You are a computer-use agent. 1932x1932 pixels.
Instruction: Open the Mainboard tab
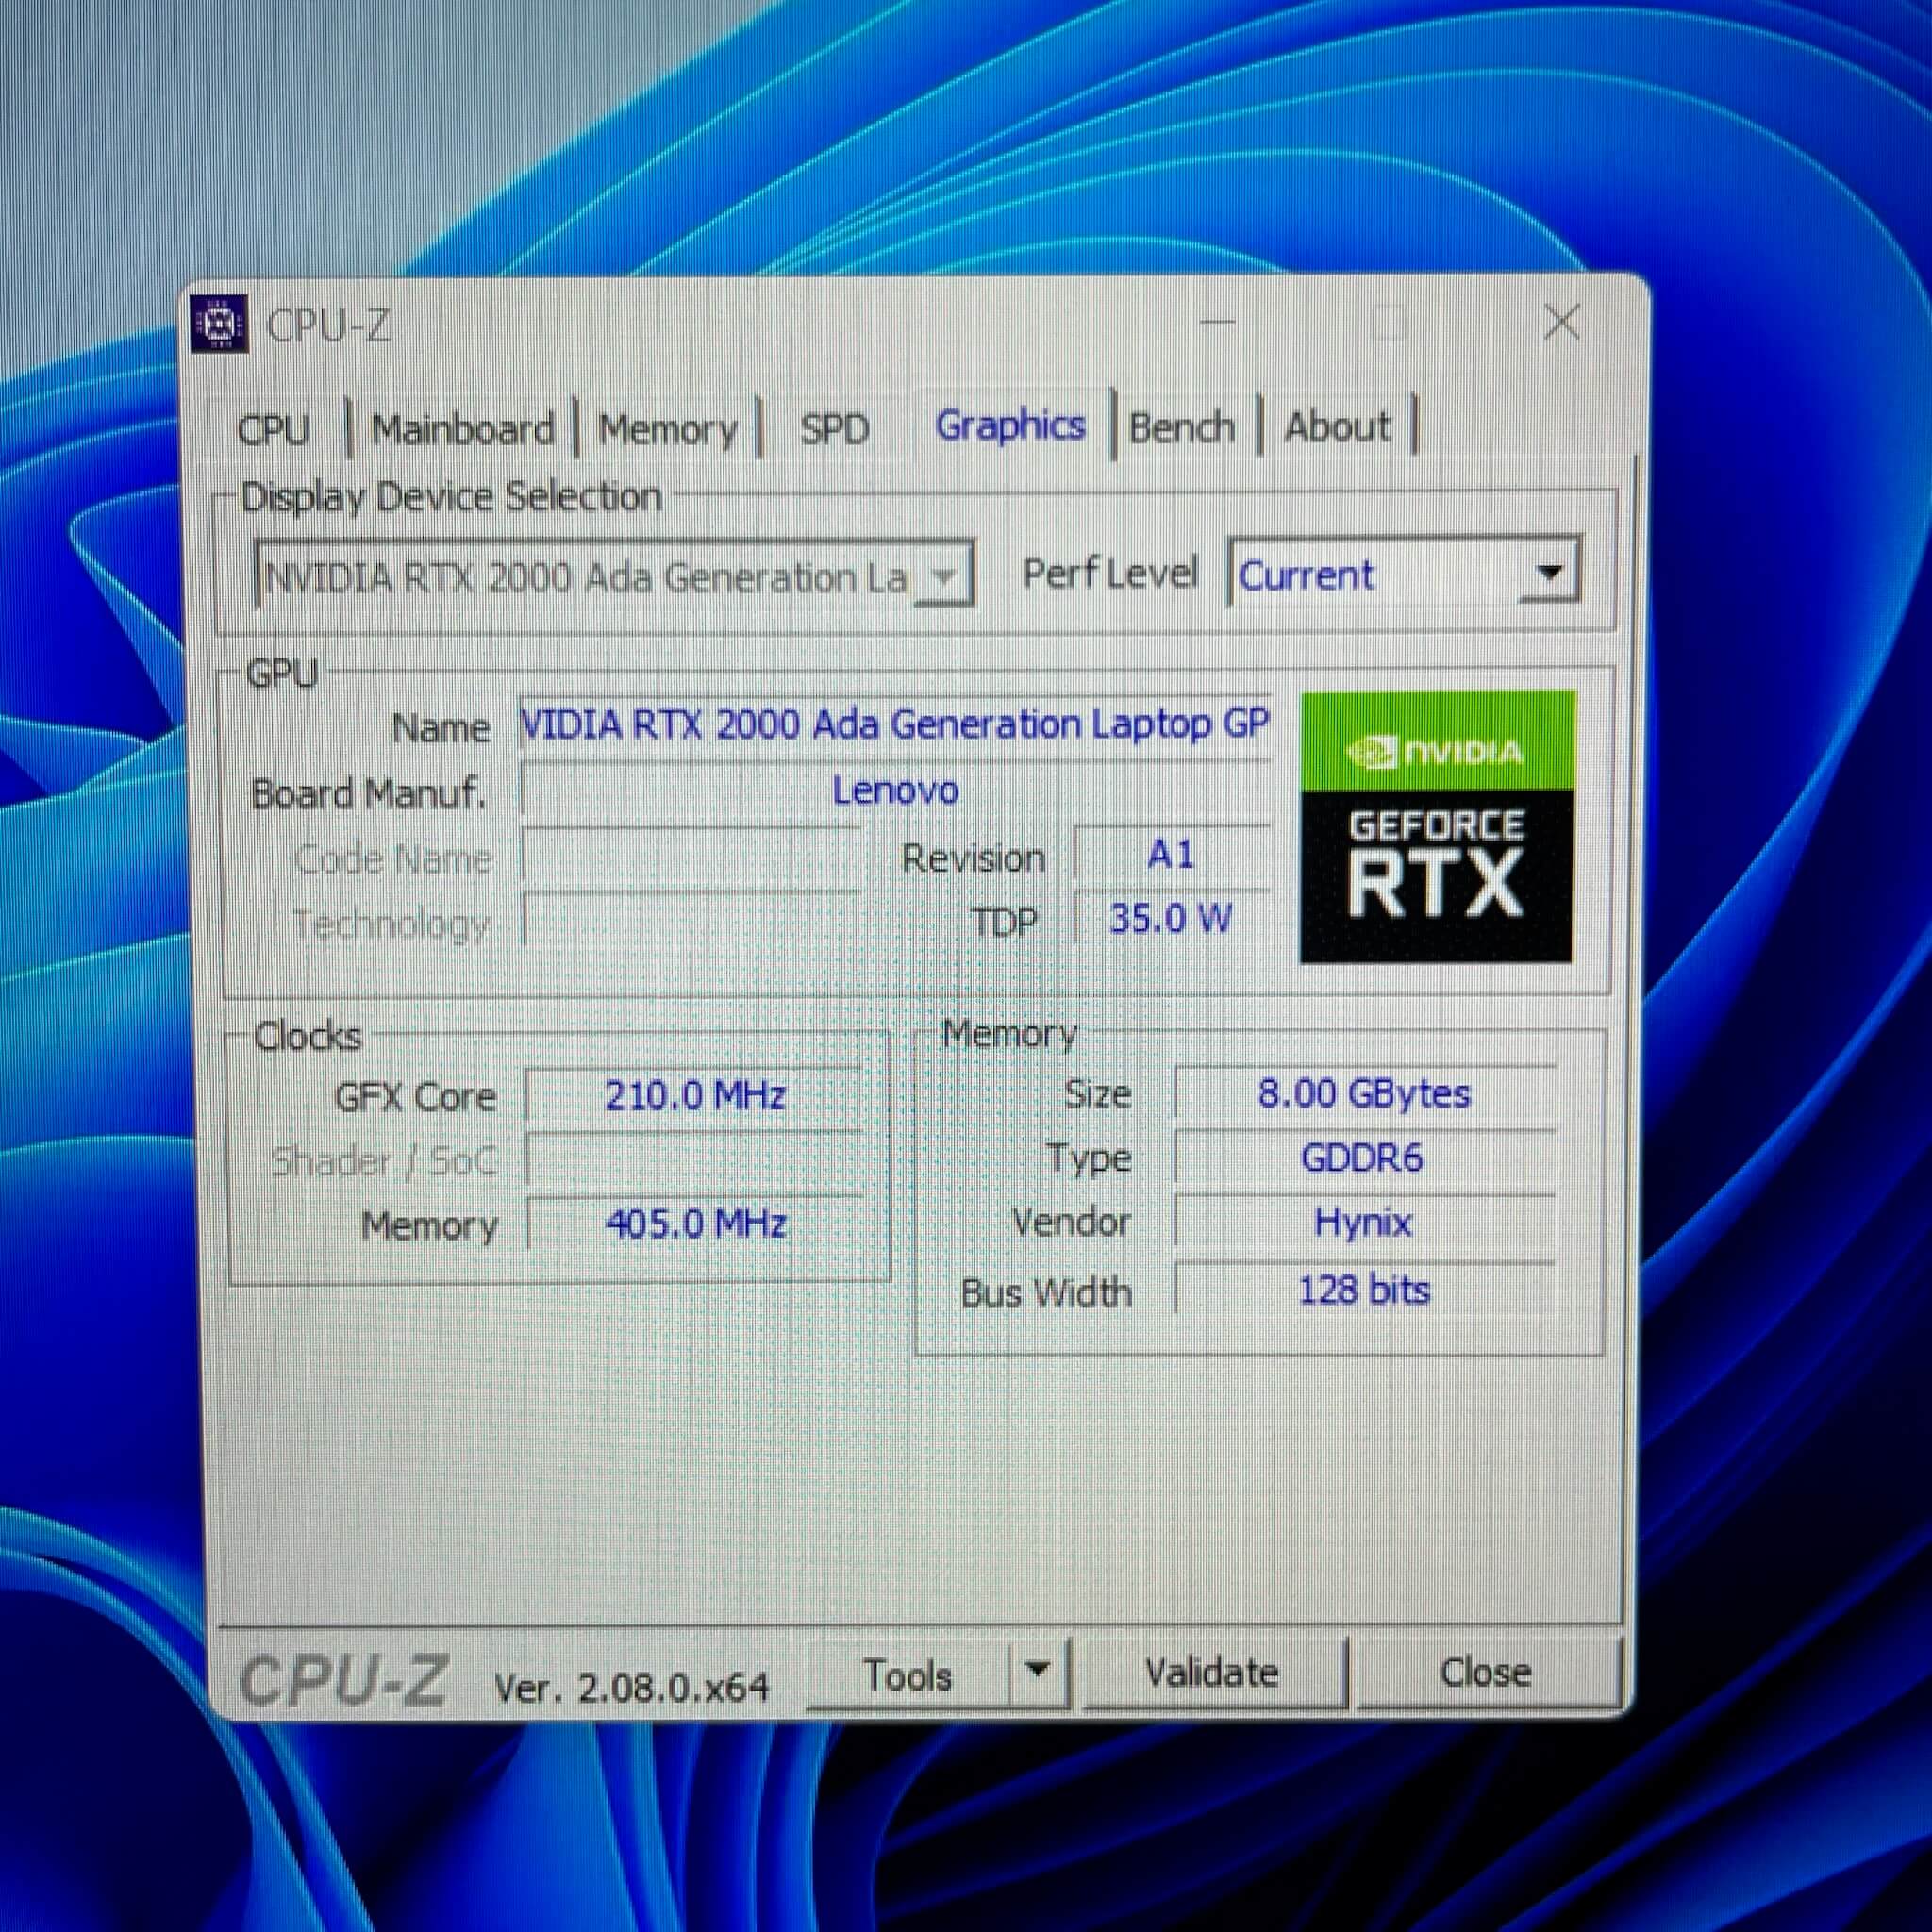pos(463,430)
